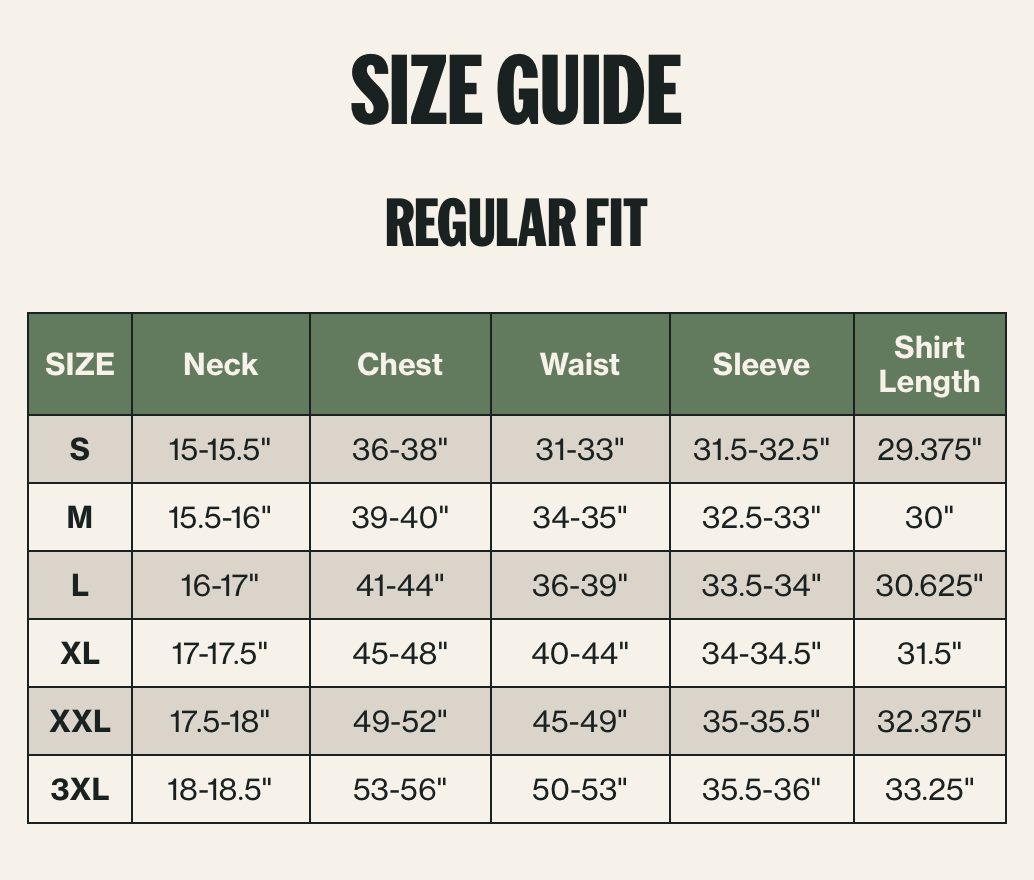Click the 53-56" chest cell

click(x=400, y=789)
